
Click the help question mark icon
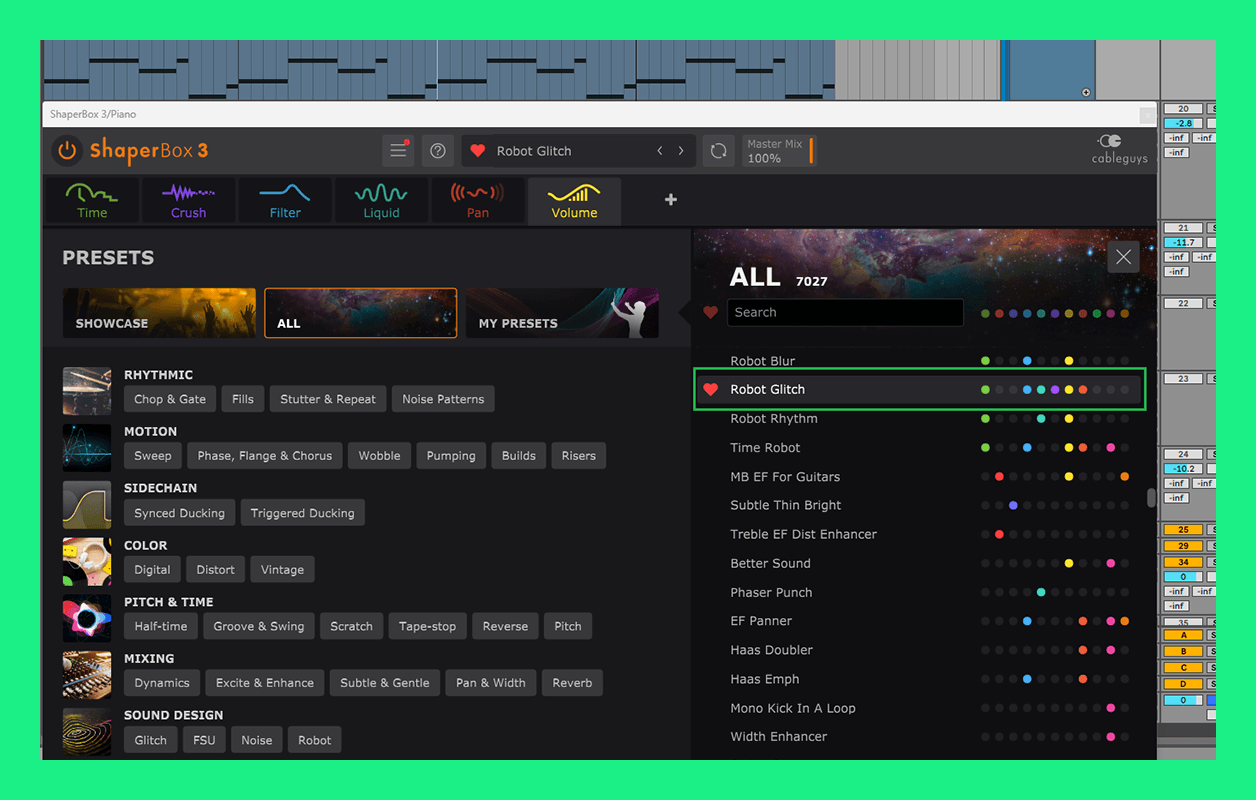click(438, 151)
